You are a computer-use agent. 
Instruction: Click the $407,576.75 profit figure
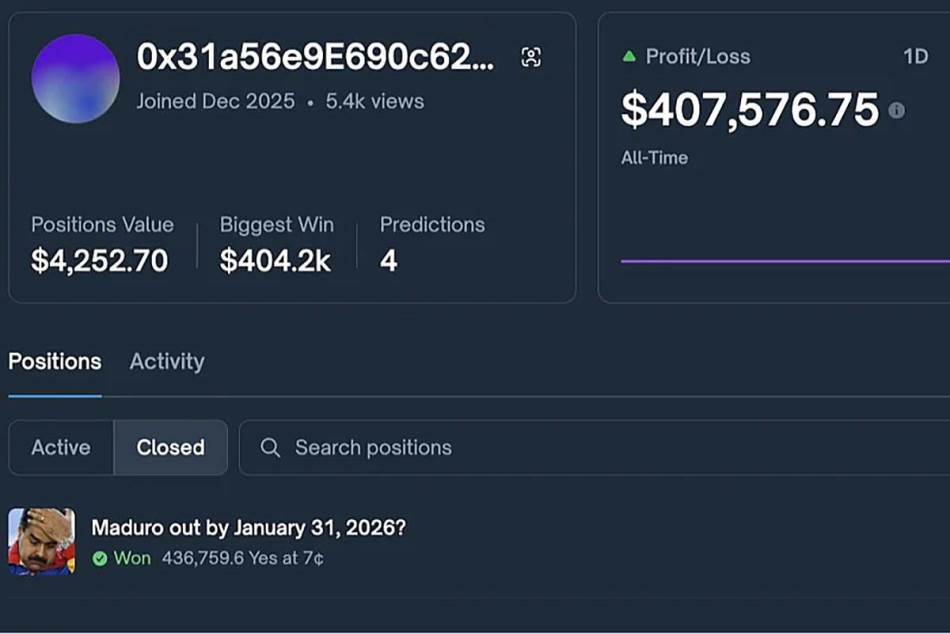point(749,110)
